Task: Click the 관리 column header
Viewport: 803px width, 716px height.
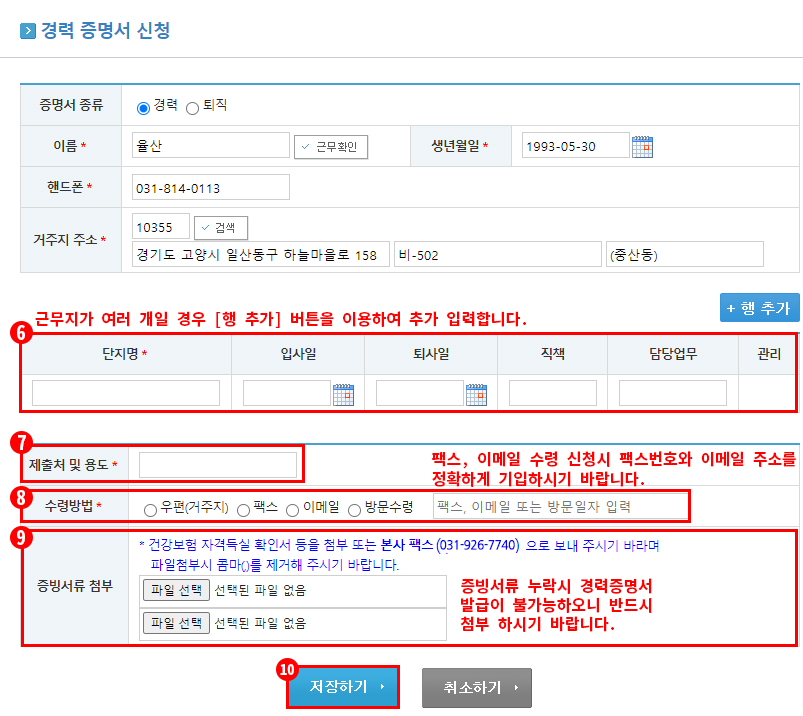Action: point(769,354)
